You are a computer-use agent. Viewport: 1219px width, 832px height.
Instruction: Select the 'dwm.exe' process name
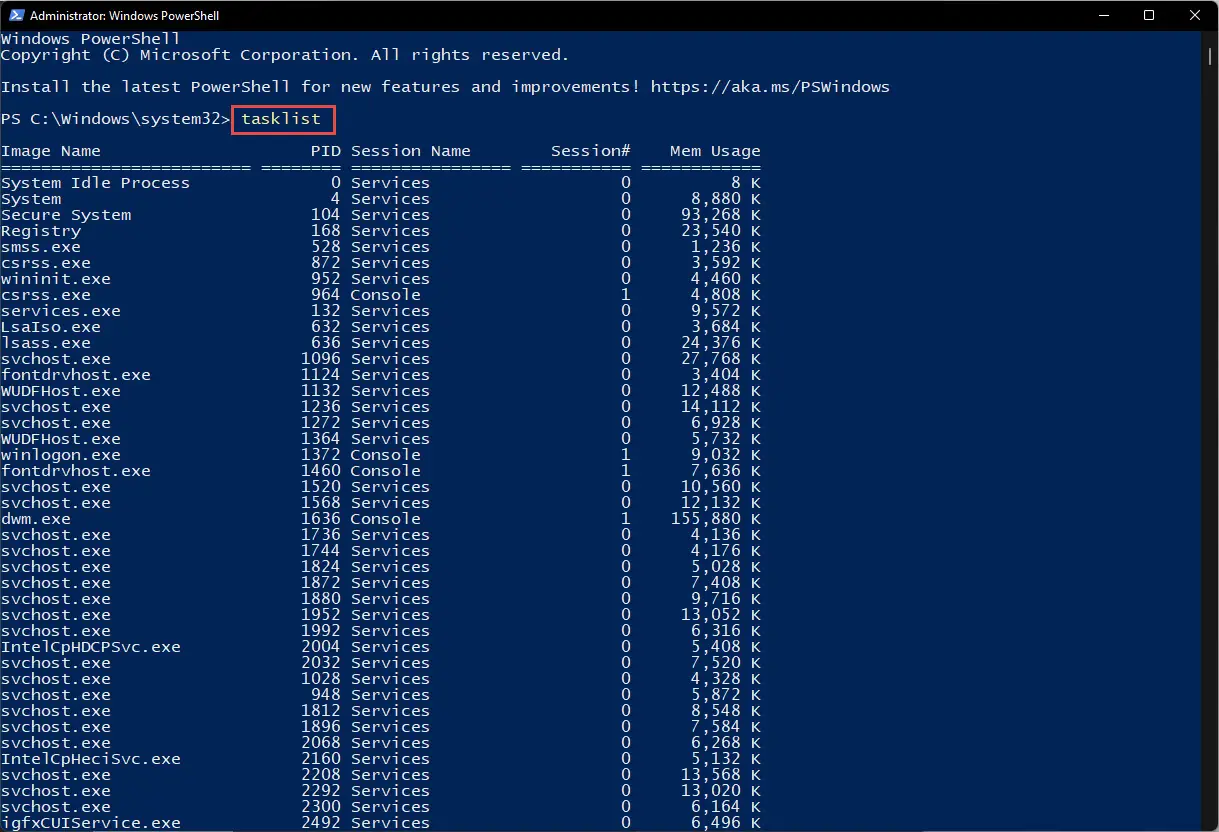[36, 519]
